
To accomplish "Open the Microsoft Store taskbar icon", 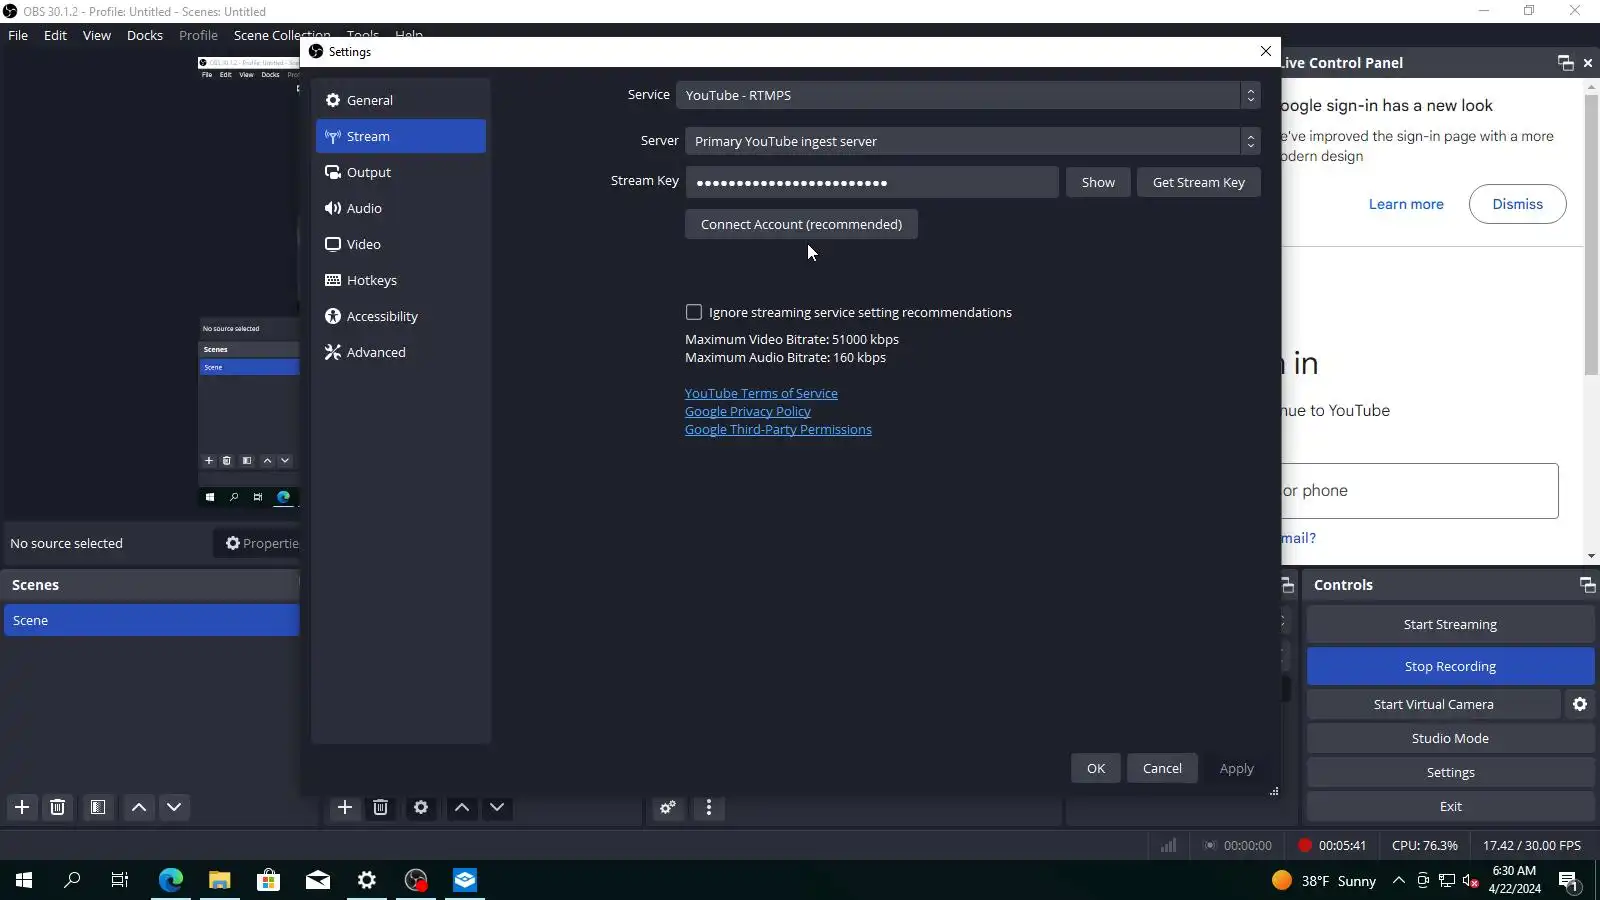I will click(268, 880).
